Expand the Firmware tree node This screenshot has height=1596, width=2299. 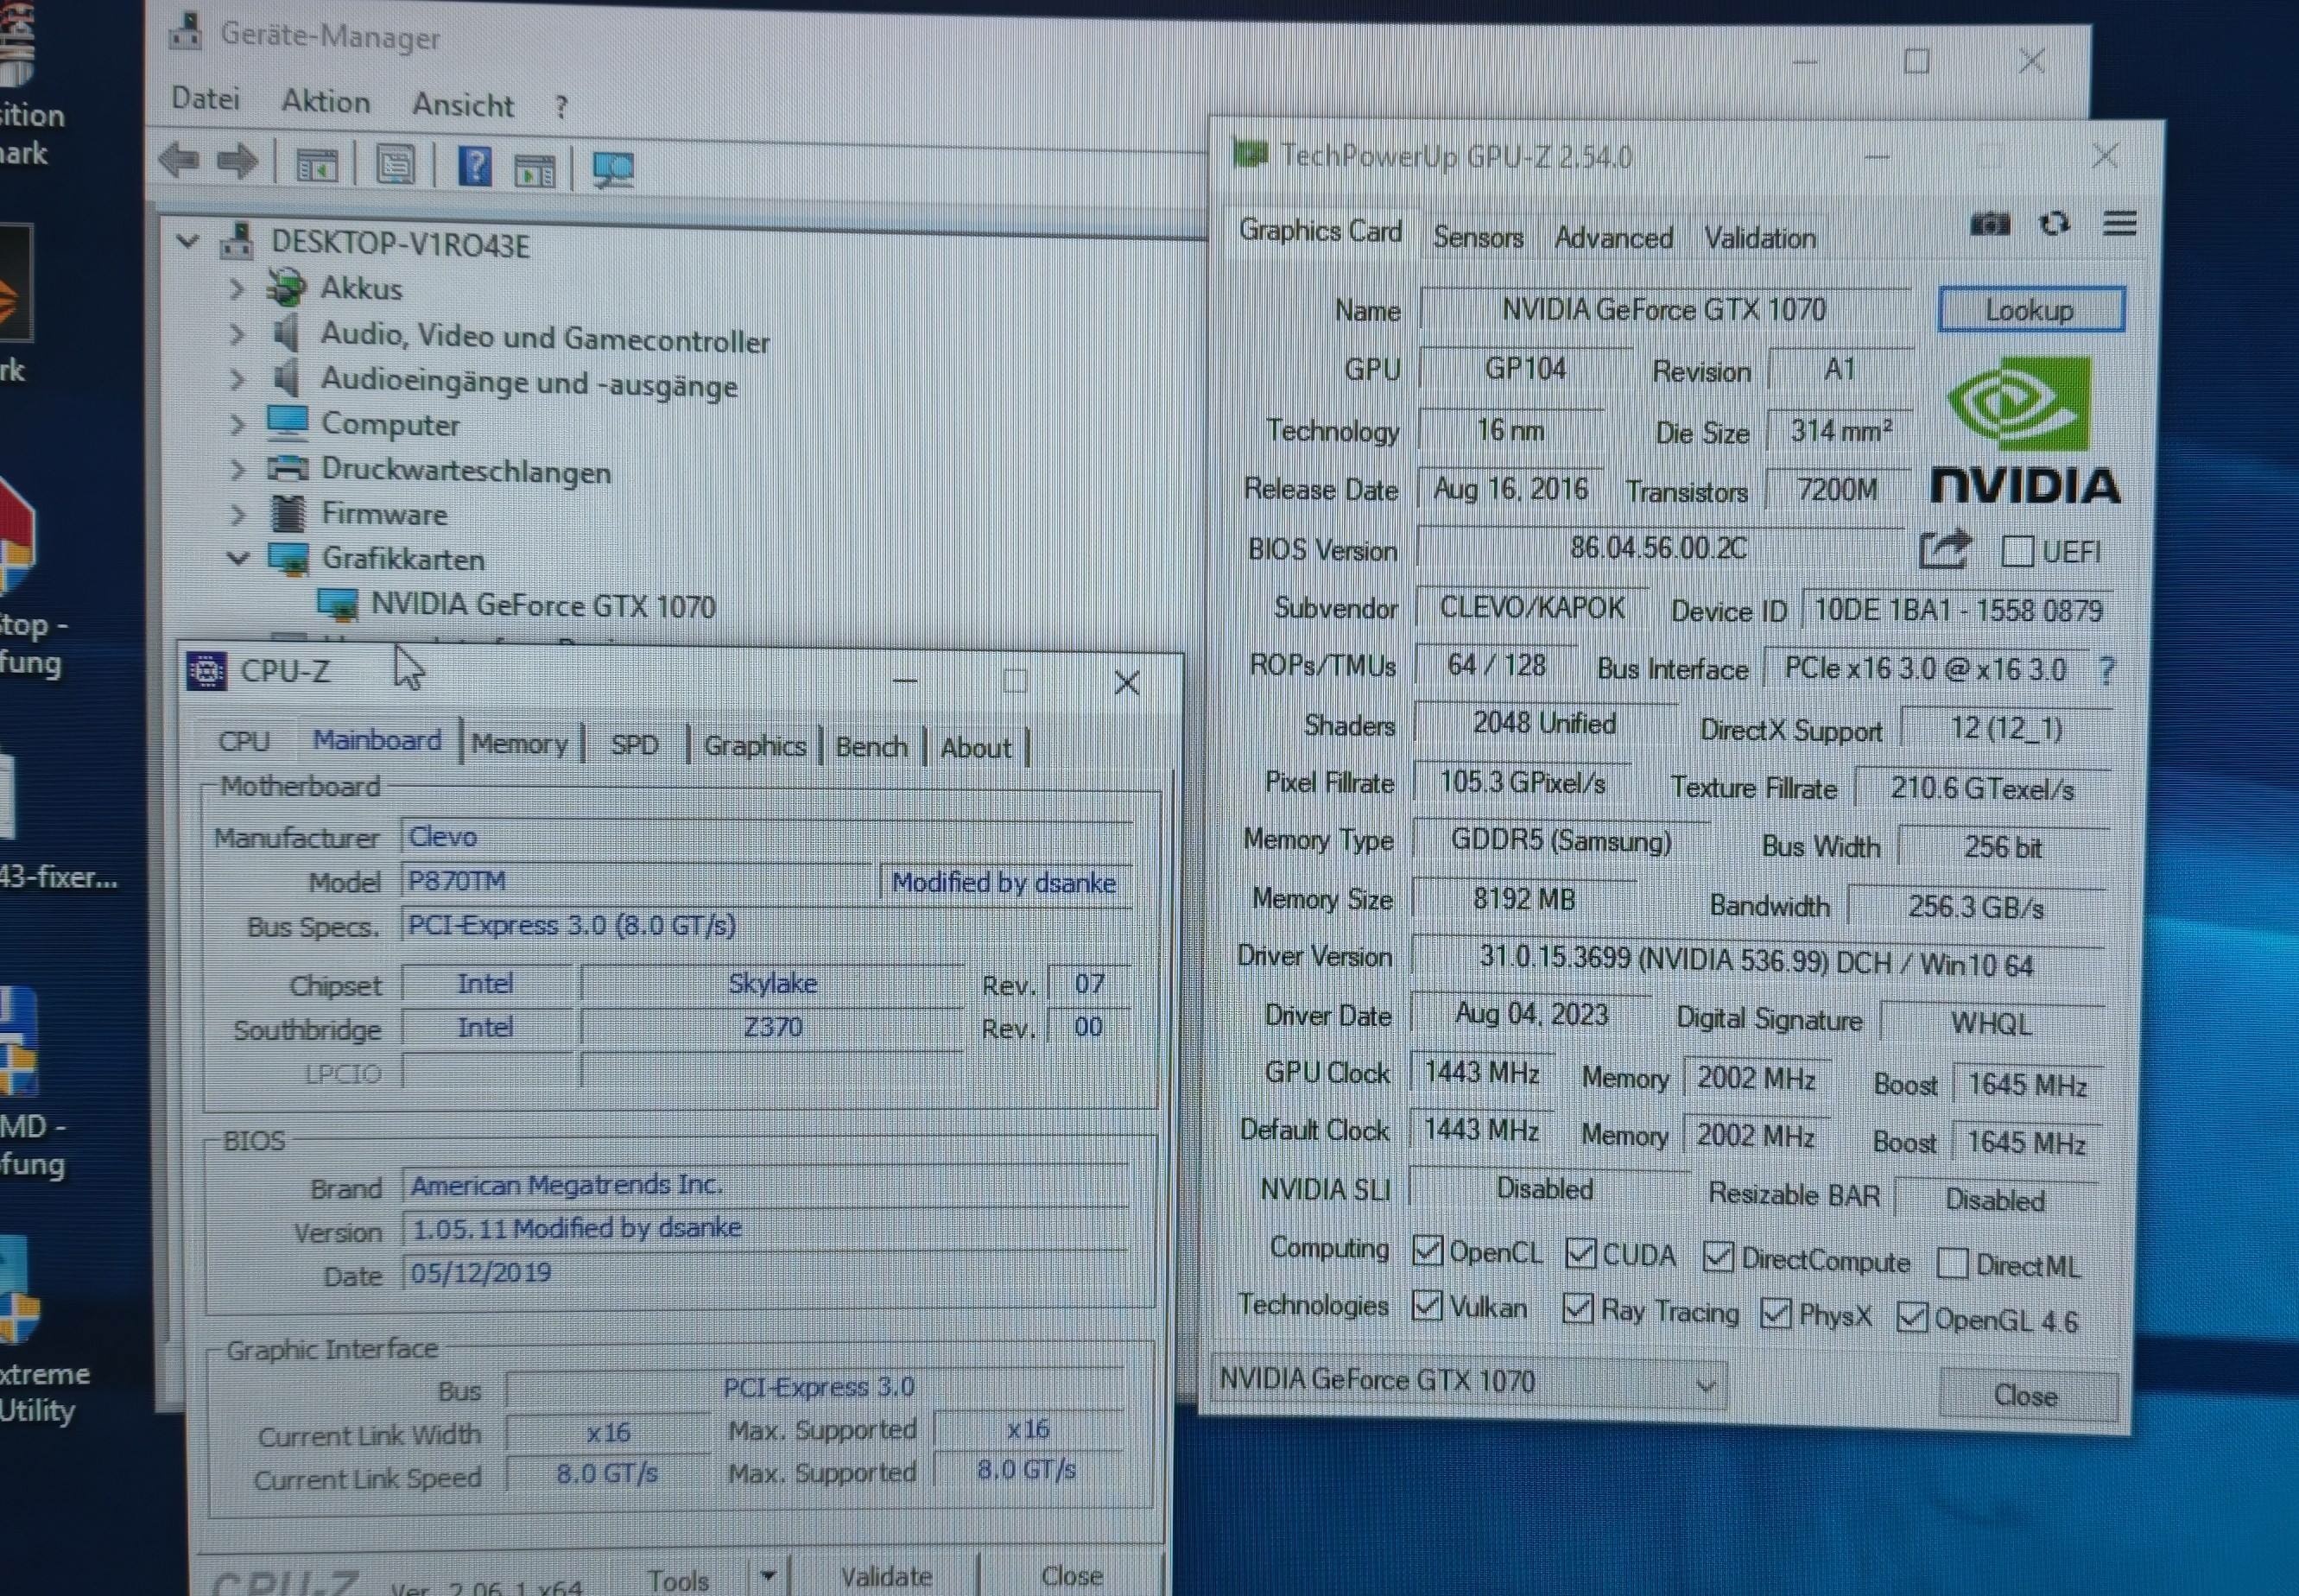237,514
